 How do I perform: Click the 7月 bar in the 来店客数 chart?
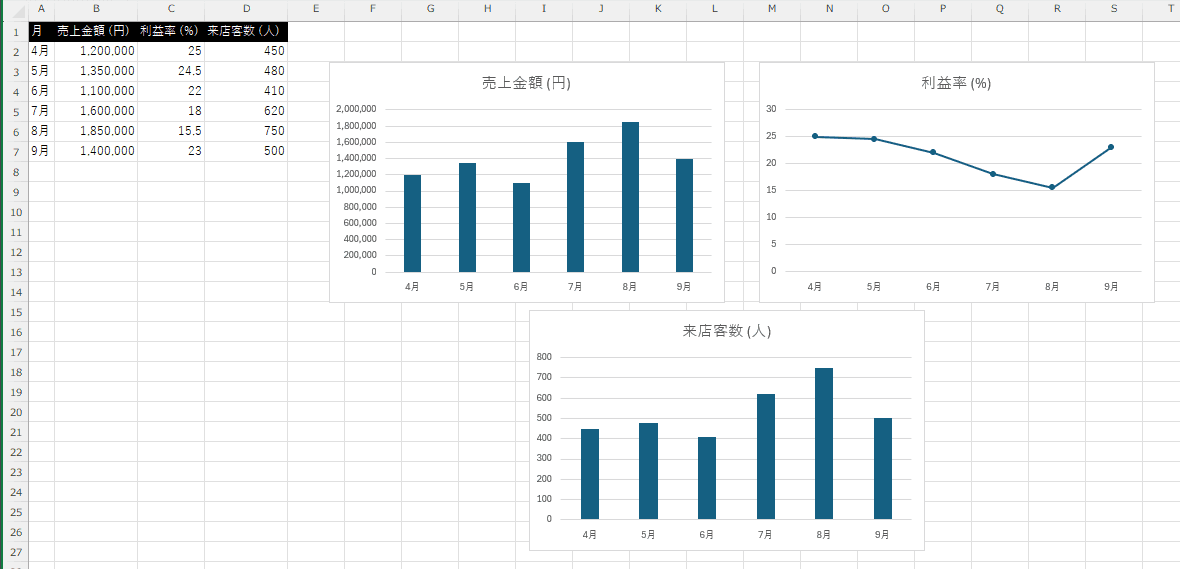click(765, 456)
